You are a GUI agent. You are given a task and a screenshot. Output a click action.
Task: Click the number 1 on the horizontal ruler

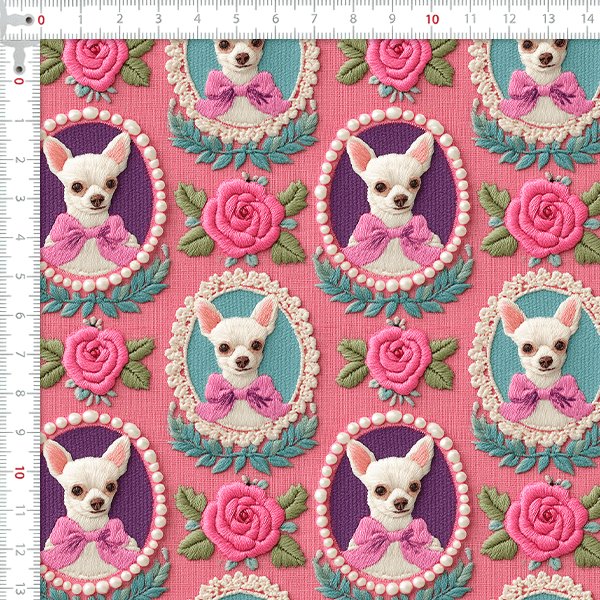(x=80, y=19)
